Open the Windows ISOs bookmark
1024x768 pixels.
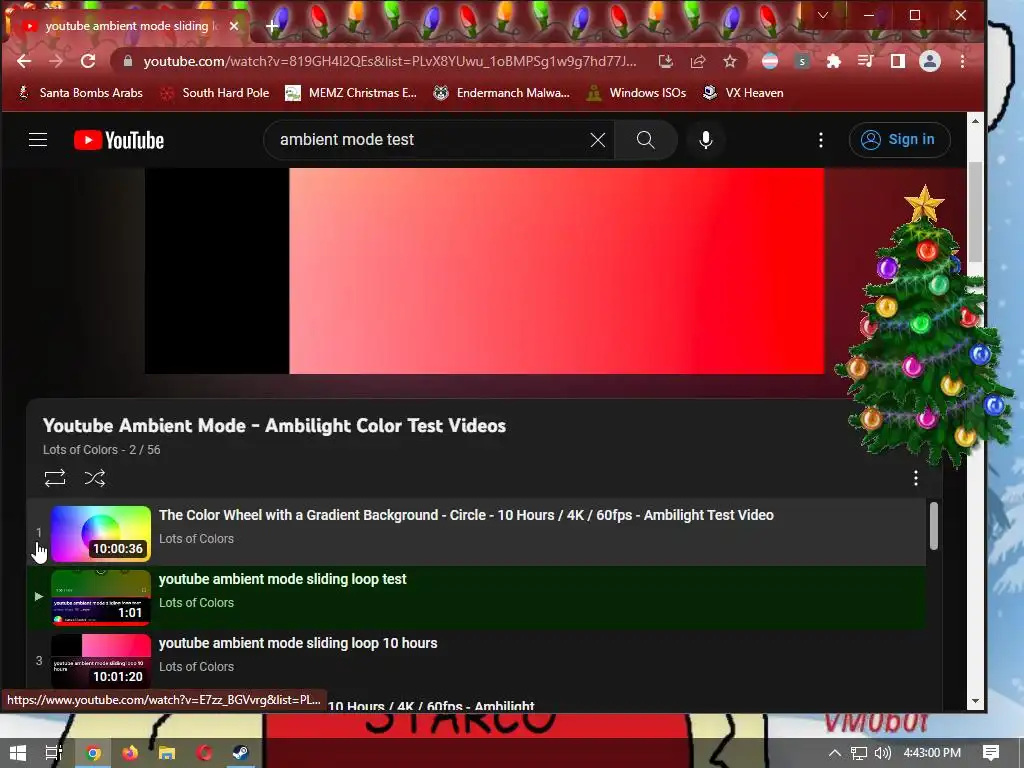pyautogui.click(x=637, y=93)
